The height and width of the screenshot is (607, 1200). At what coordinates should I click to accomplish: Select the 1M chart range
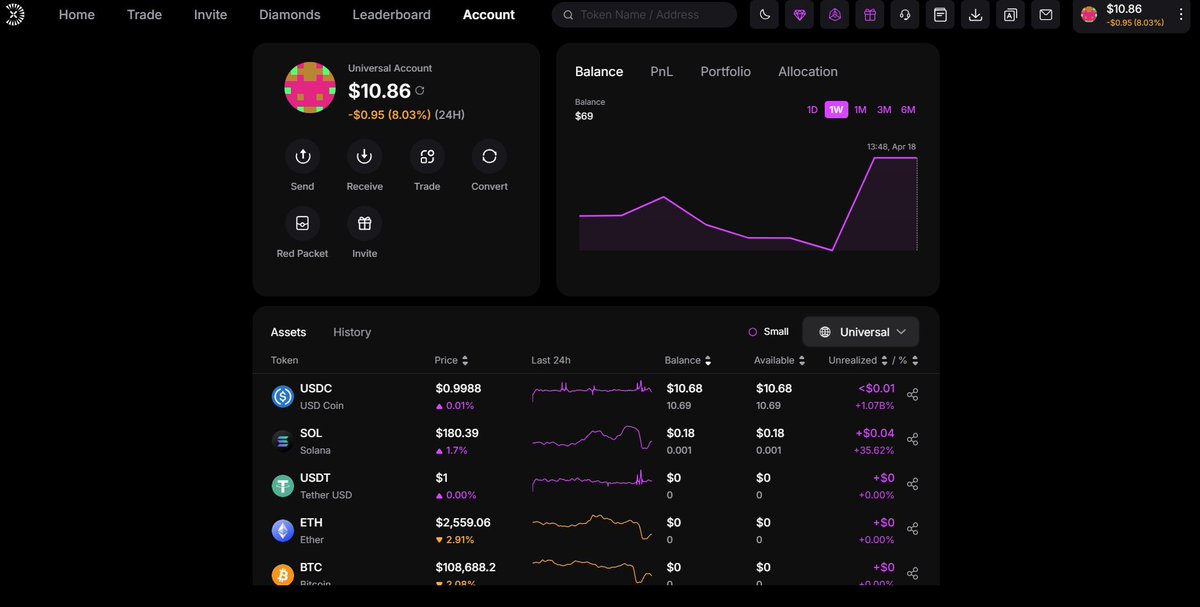coord(860,110)
